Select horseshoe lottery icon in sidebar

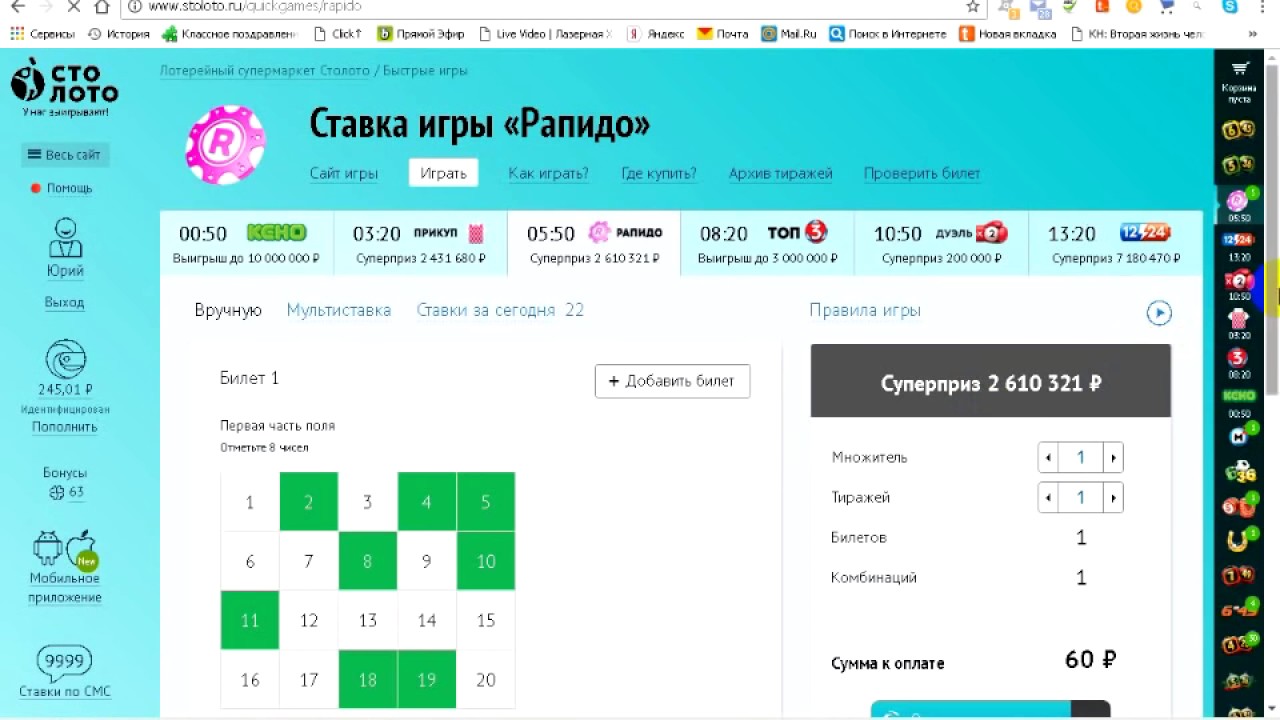1239,543
